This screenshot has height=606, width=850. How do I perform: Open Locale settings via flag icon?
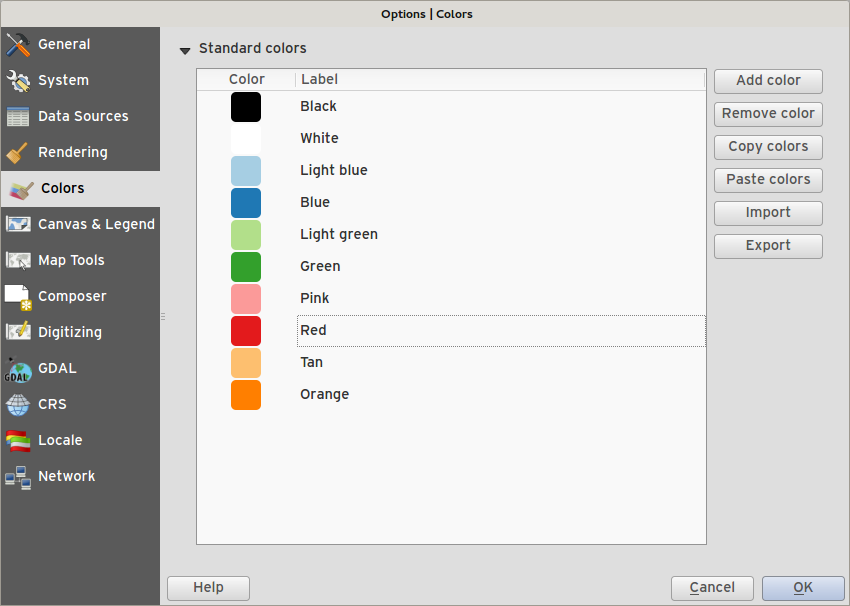coord(18,441)
